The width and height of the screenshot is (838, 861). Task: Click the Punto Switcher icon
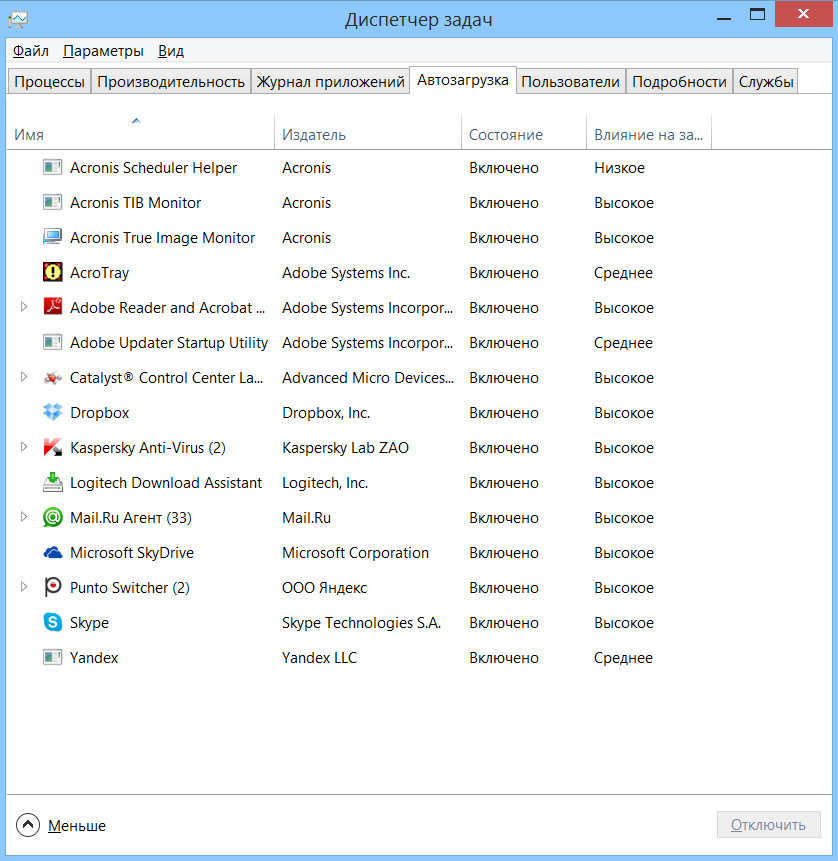click(53, 588)
